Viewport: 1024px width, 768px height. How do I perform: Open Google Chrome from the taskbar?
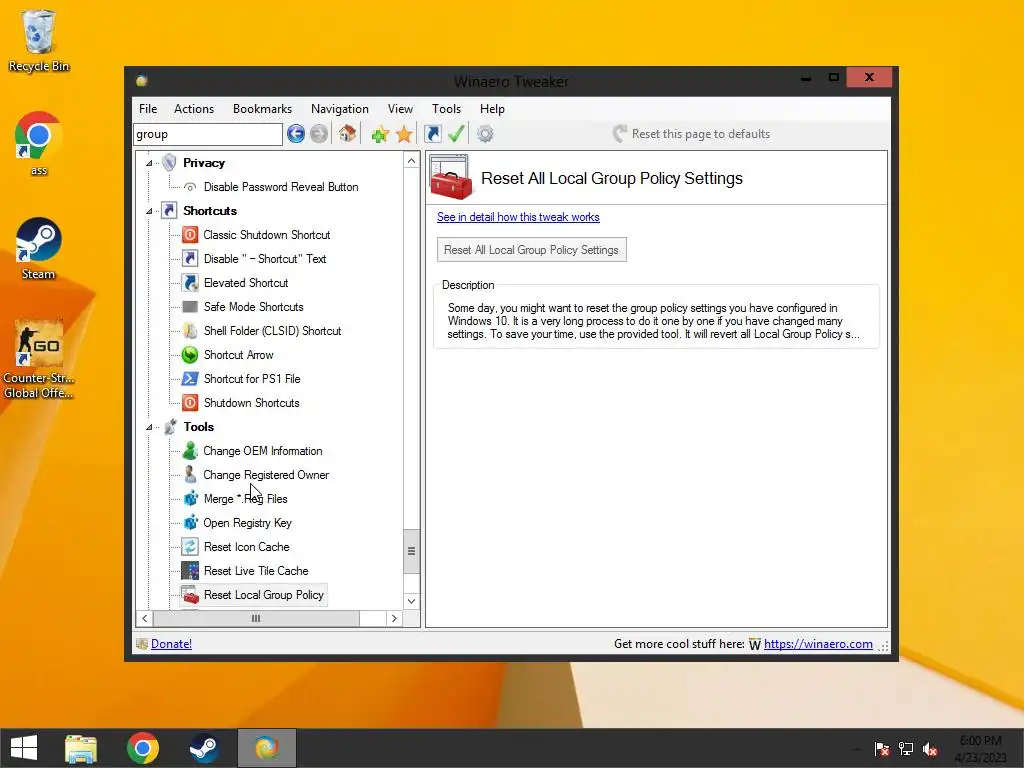pyautogui.click(x=143, y=748)
